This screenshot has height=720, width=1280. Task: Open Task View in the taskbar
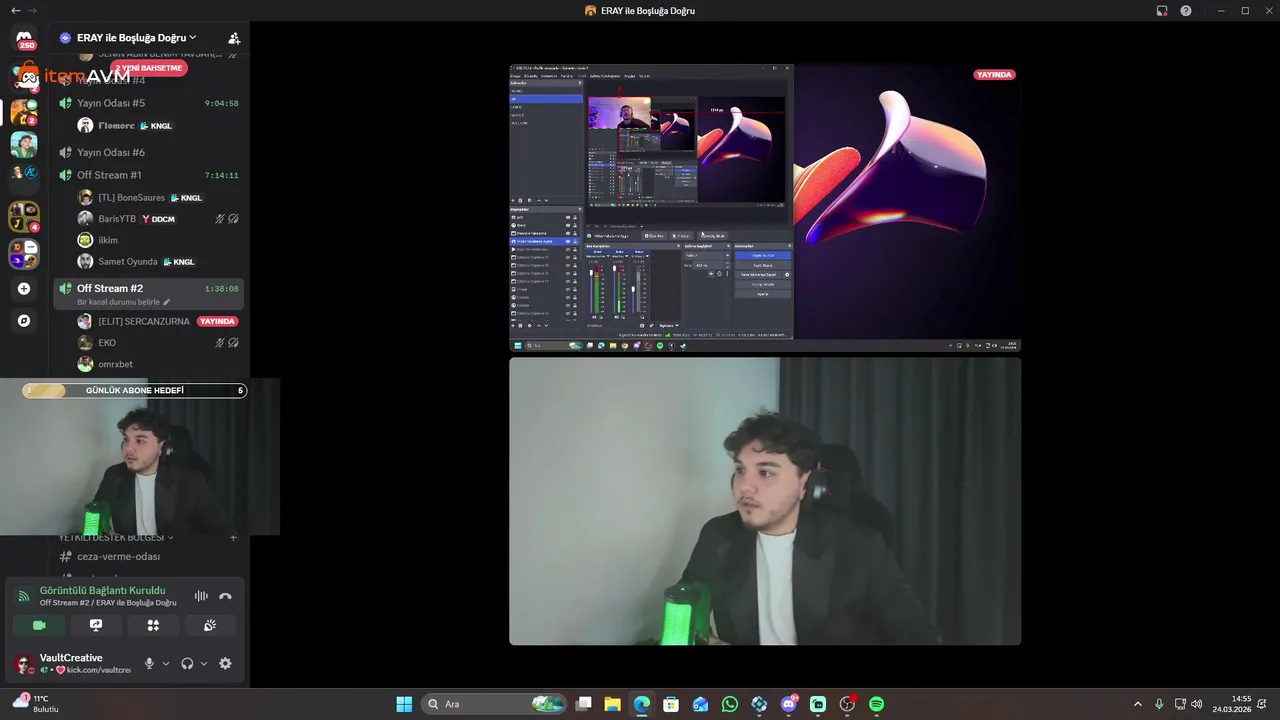[583, 704]
